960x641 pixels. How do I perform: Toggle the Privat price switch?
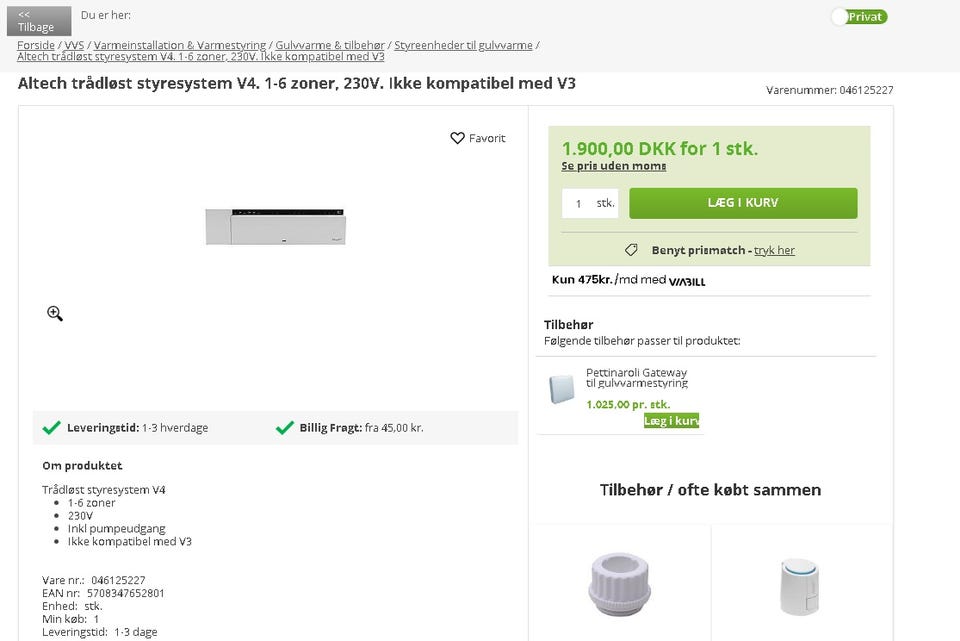coord(859,17)
